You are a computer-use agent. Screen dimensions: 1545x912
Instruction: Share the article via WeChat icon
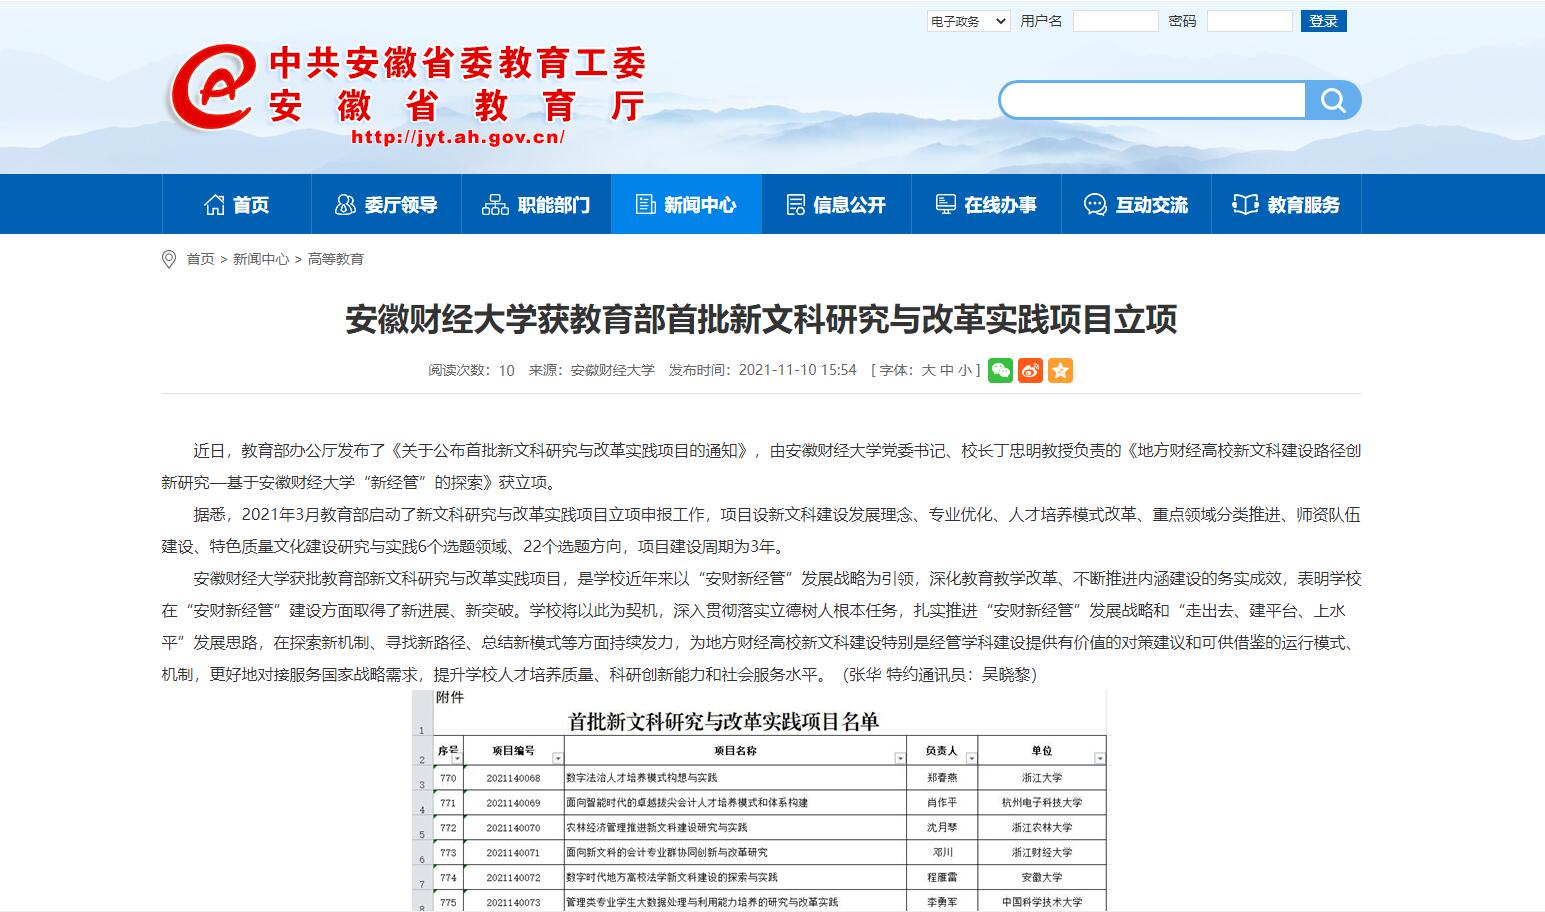point(1000,370)
